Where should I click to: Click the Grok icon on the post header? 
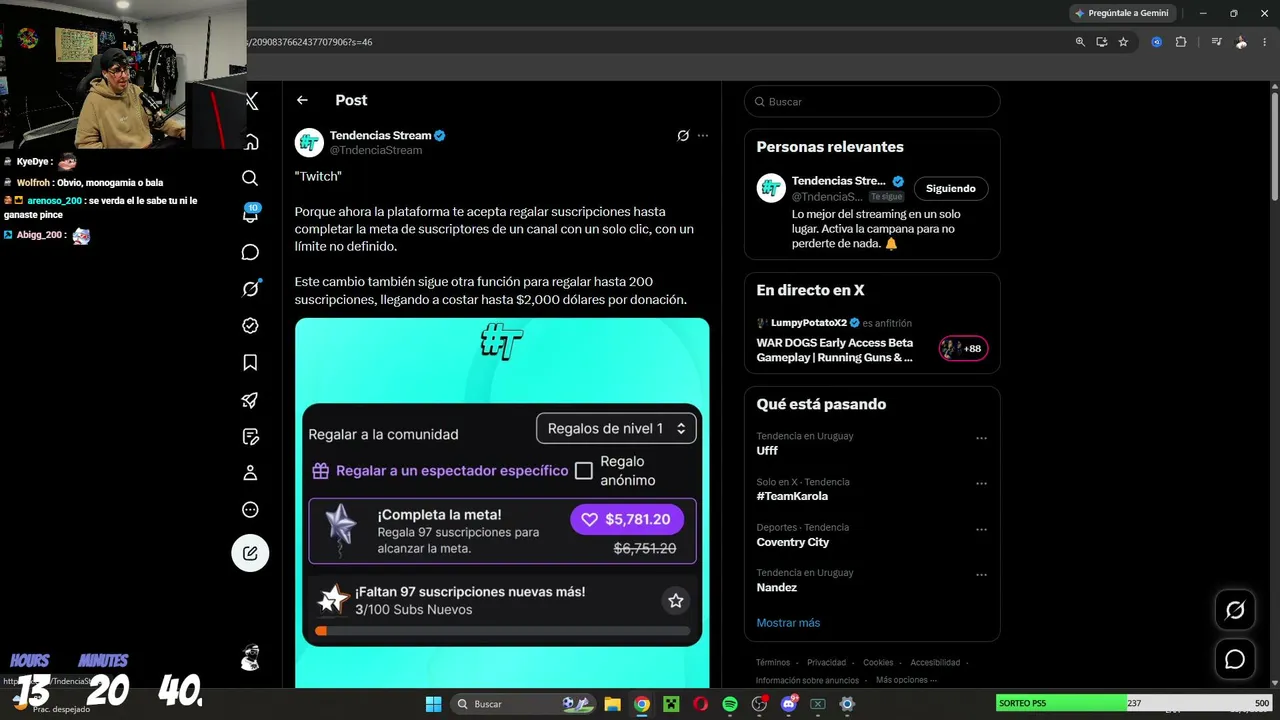(683, 136)
